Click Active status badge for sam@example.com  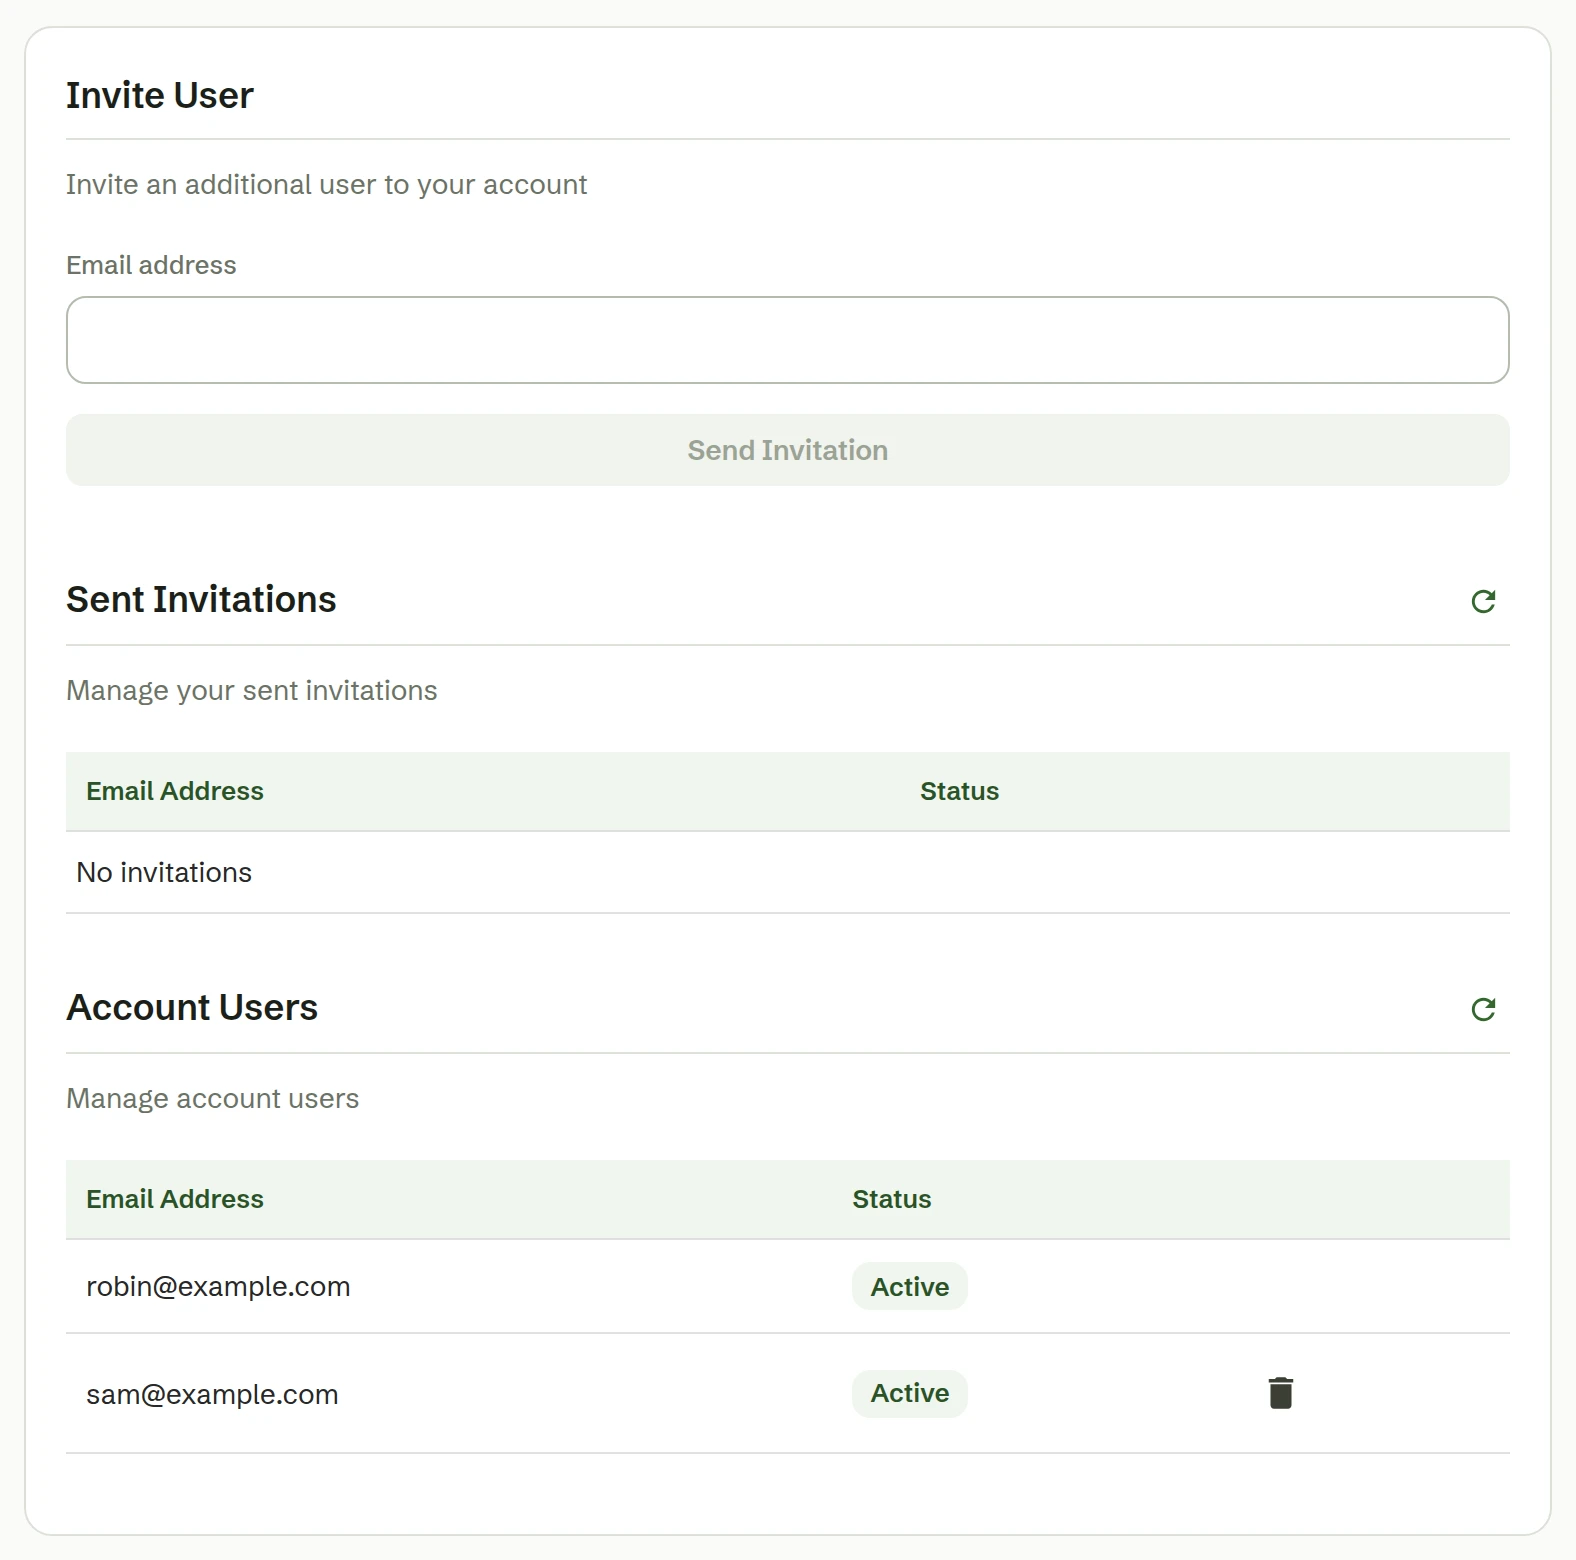[910, 1393]
